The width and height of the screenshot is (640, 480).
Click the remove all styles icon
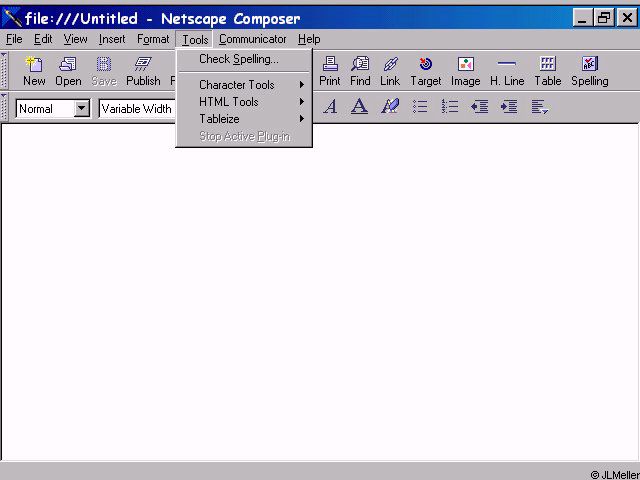tap(390, 107)
